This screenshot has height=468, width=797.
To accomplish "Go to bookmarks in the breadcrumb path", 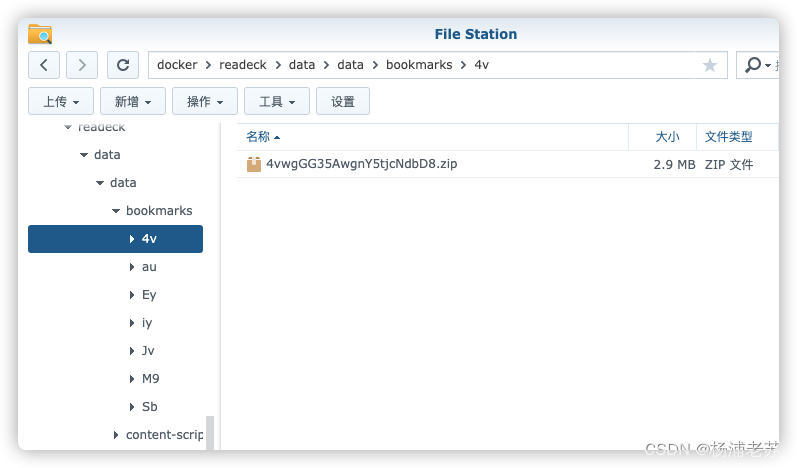I will [419, 65].
